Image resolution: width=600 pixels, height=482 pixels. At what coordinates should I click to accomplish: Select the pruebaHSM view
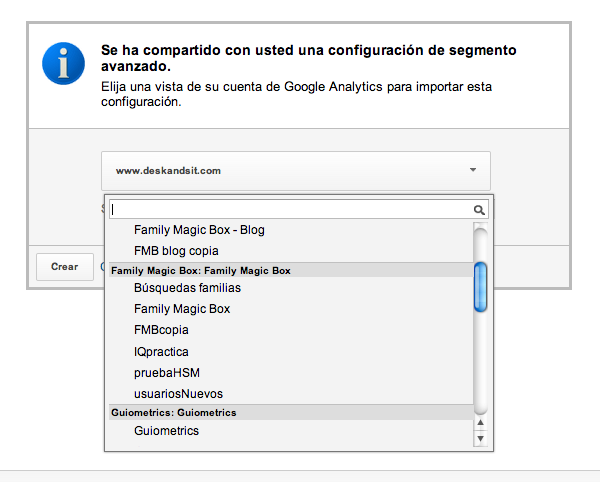(160, 373)
